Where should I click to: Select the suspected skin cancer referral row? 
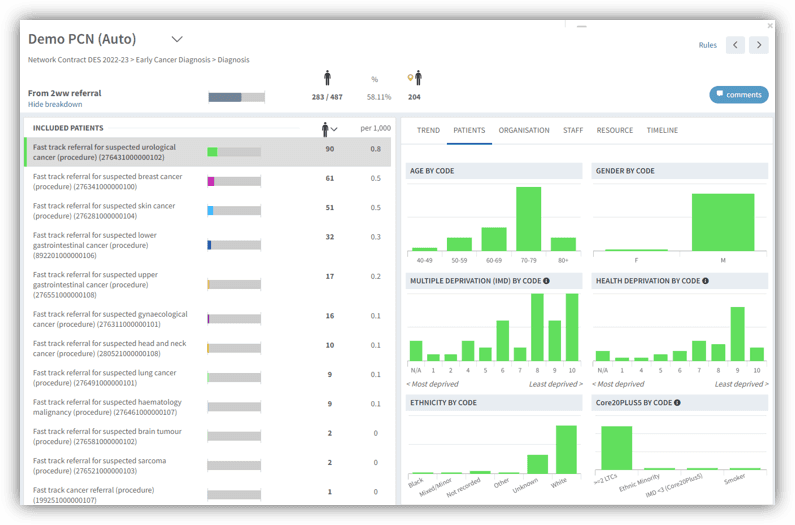(x=208, y=211)
